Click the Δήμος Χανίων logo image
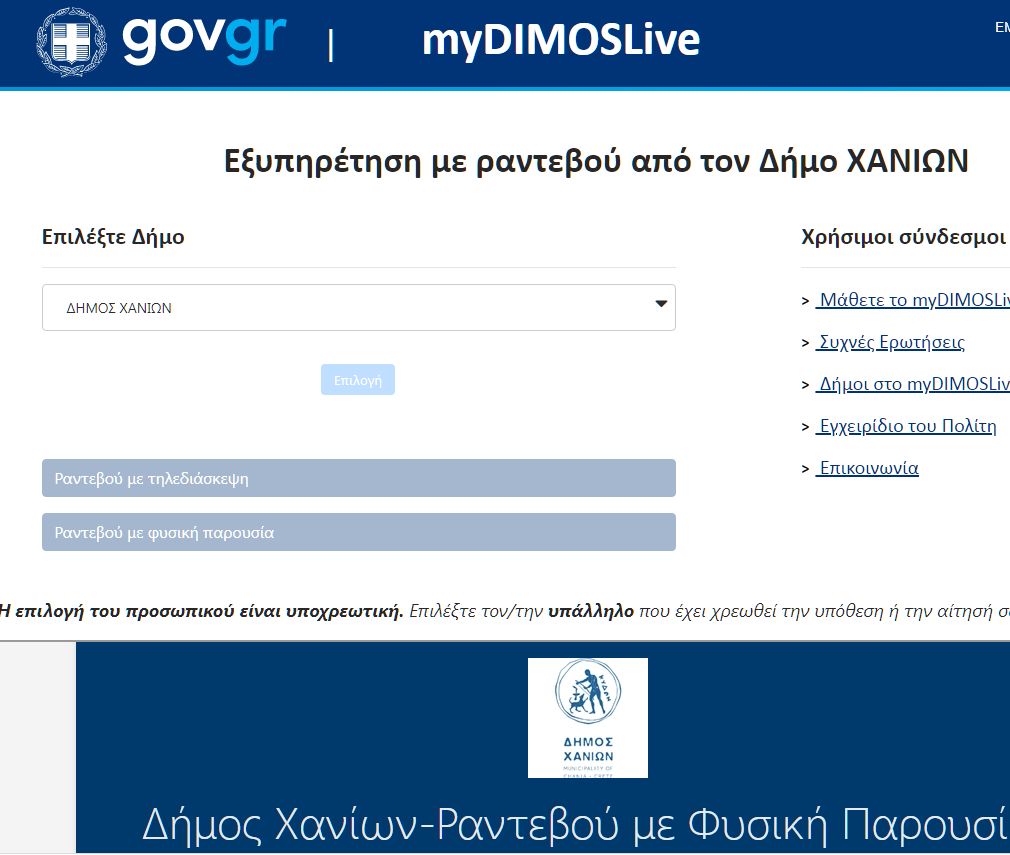Screen dimensions: 1010x855 [587, 718]
